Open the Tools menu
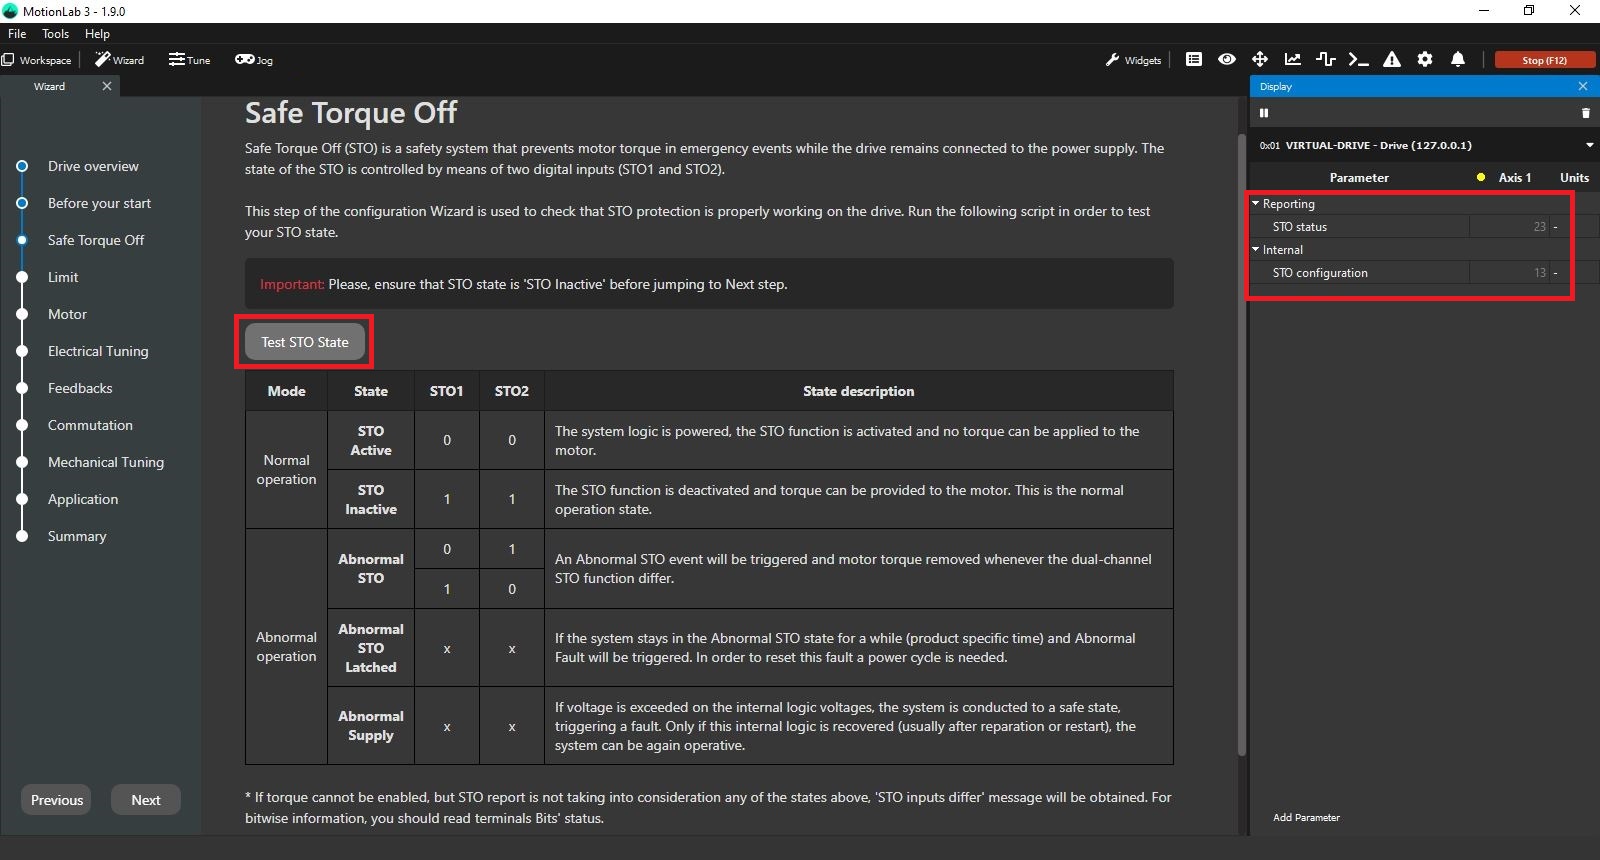The image size is (1600, 860). [55, 34]
